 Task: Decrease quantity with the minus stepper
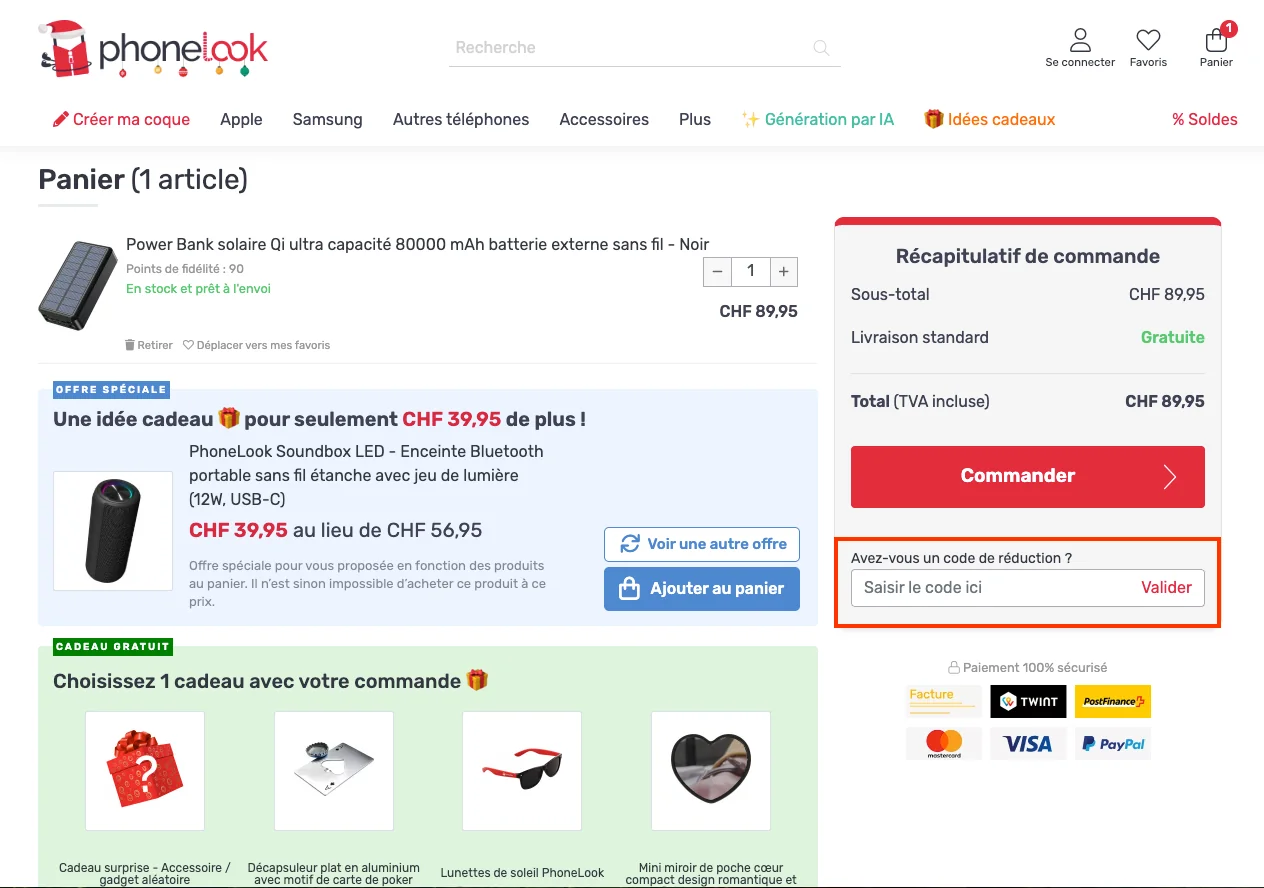(x=717, y=271)
